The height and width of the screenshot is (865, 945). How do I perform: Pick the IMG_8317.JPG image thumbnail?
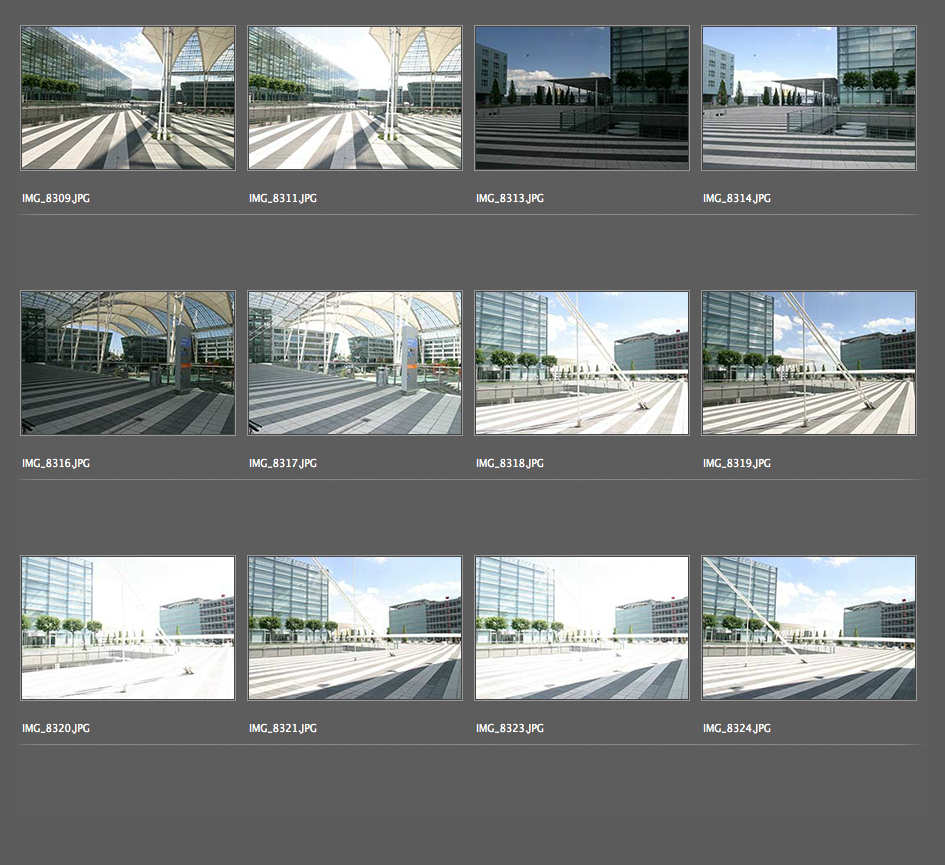point(355,363)
